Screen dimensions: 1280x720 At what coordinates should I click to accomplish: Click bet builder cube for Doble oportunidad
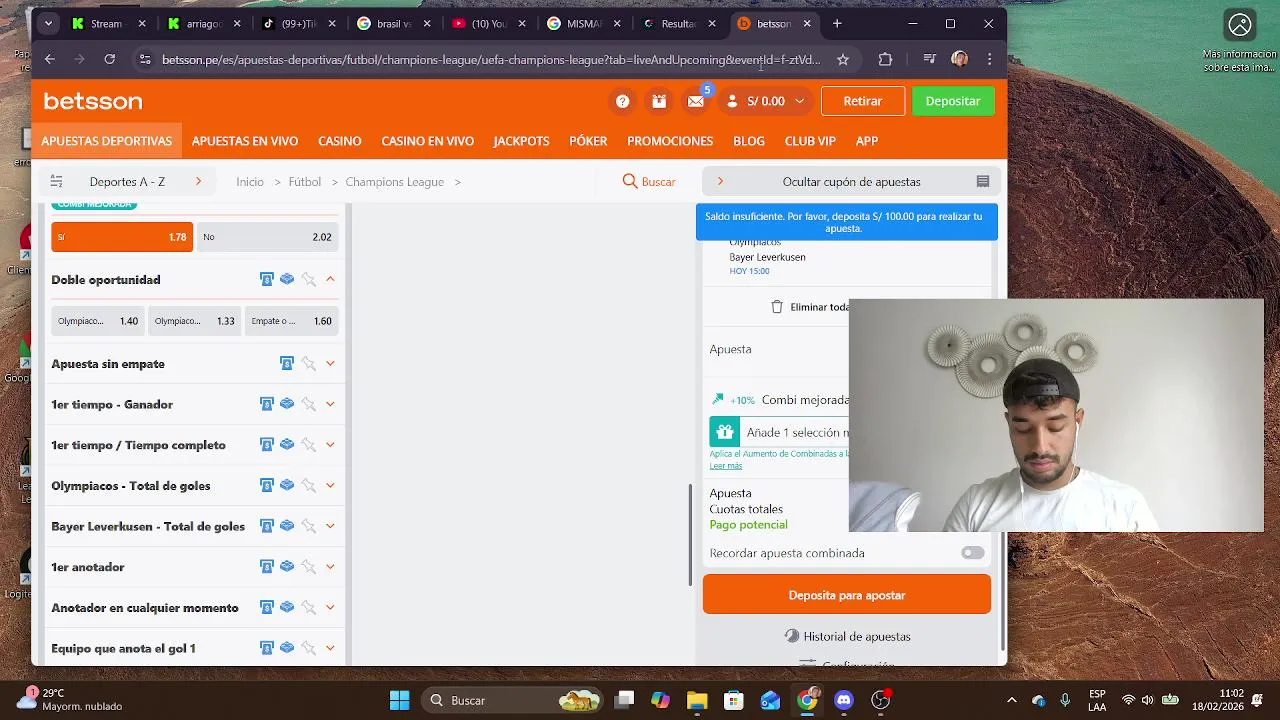[x=287, y=280]
